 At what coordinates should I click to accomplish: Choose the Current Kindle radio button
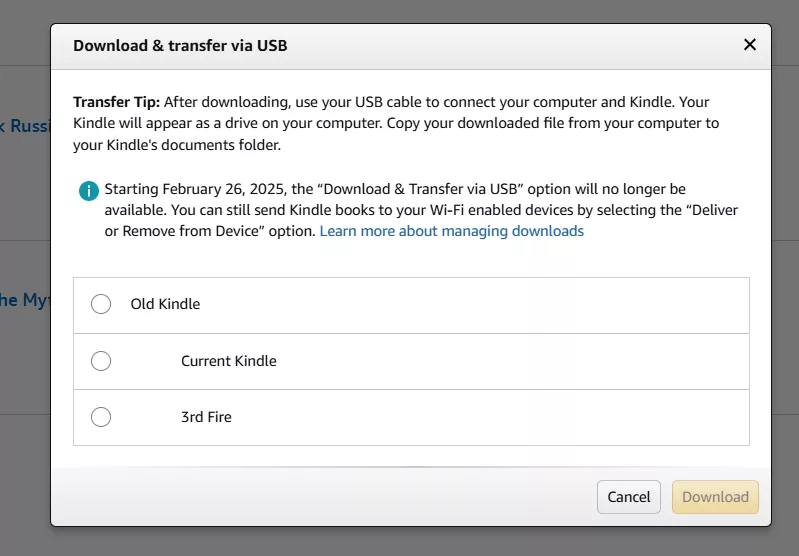(101, 361)
